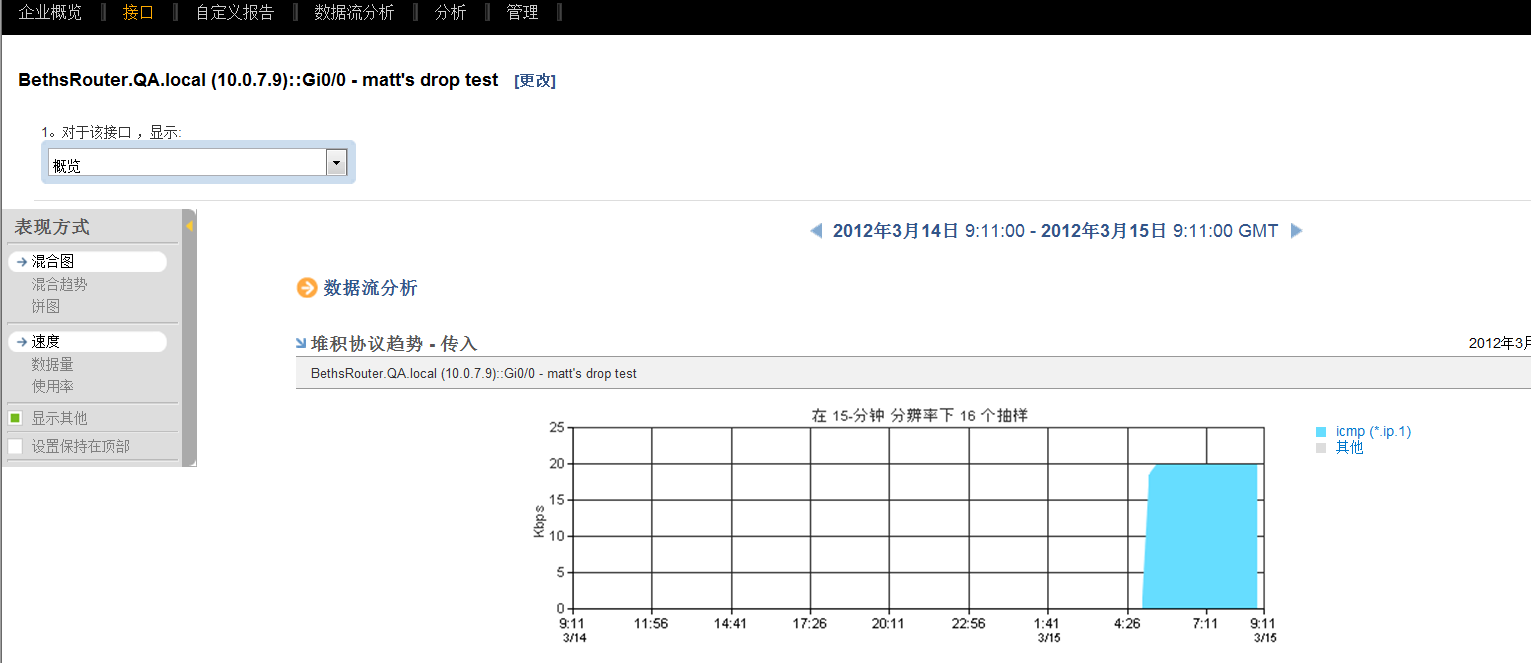Click the blue icmp traffic area in chart
This screenshot has height=663, width=1531.
point(1200,537)
